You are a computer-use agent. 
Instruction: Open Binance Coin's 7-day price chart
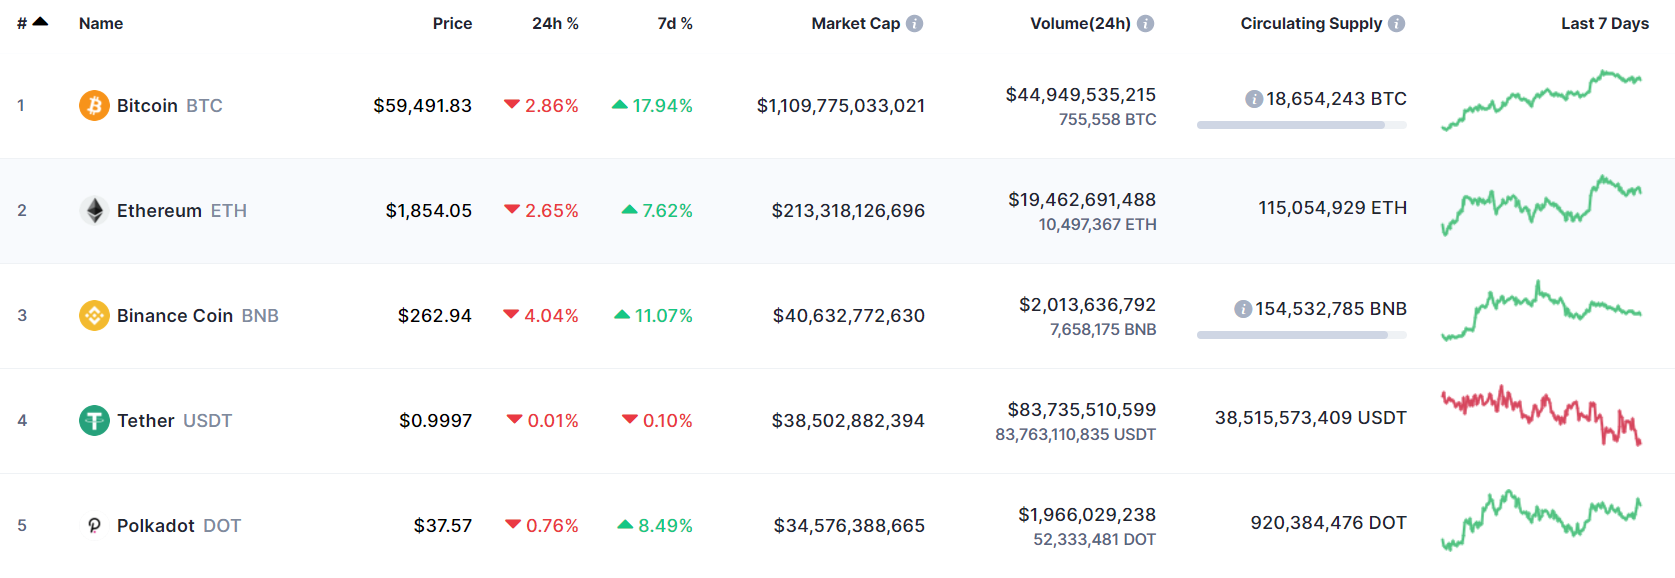(1541, 310)
